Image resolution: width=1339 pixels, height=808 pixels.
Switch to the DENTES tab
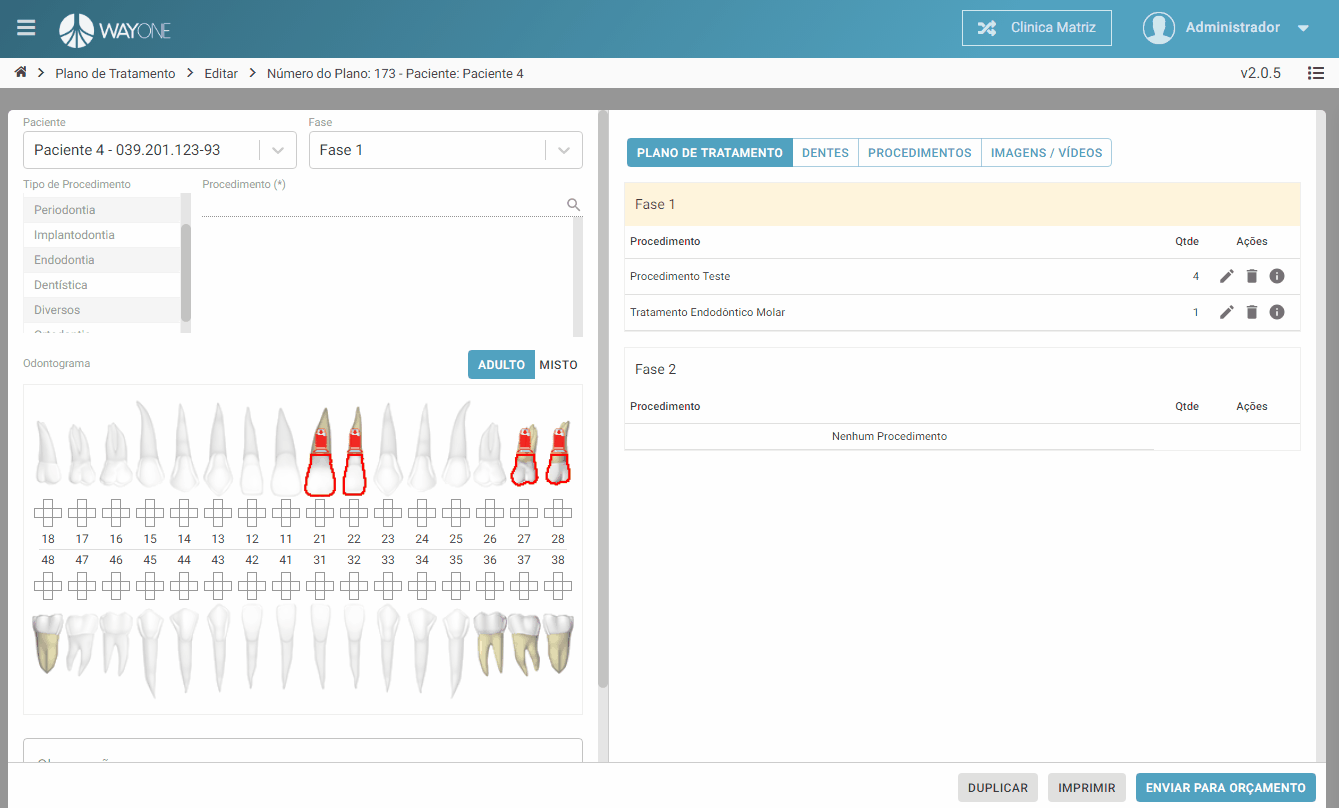(x=825, y=153)
